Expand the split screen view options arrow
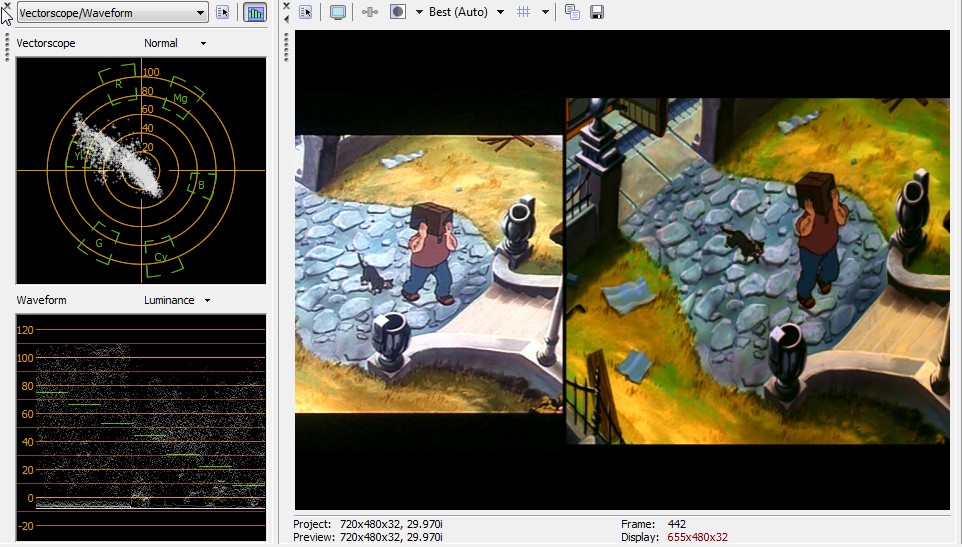The height and width of the screenshot is (547, 962). pos(419,12)
